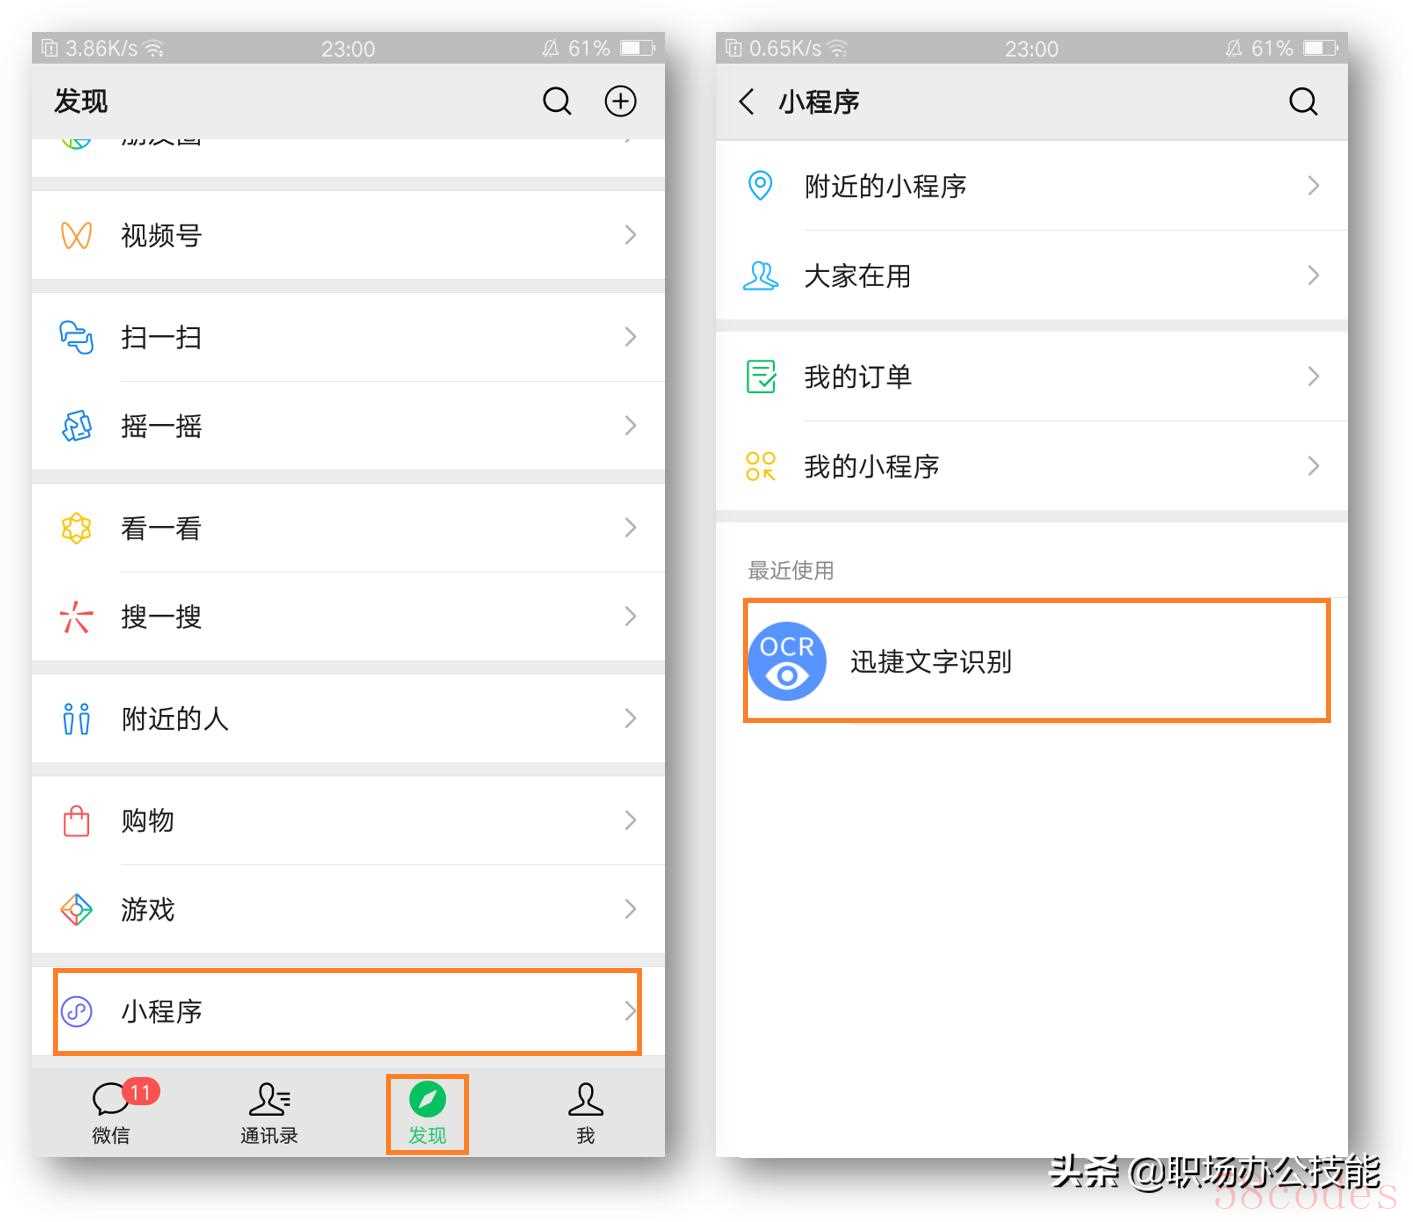The image size is (1413, 1222).
Task: Switch to the 我 profile tab
Action: click(x=586, y=1113)
